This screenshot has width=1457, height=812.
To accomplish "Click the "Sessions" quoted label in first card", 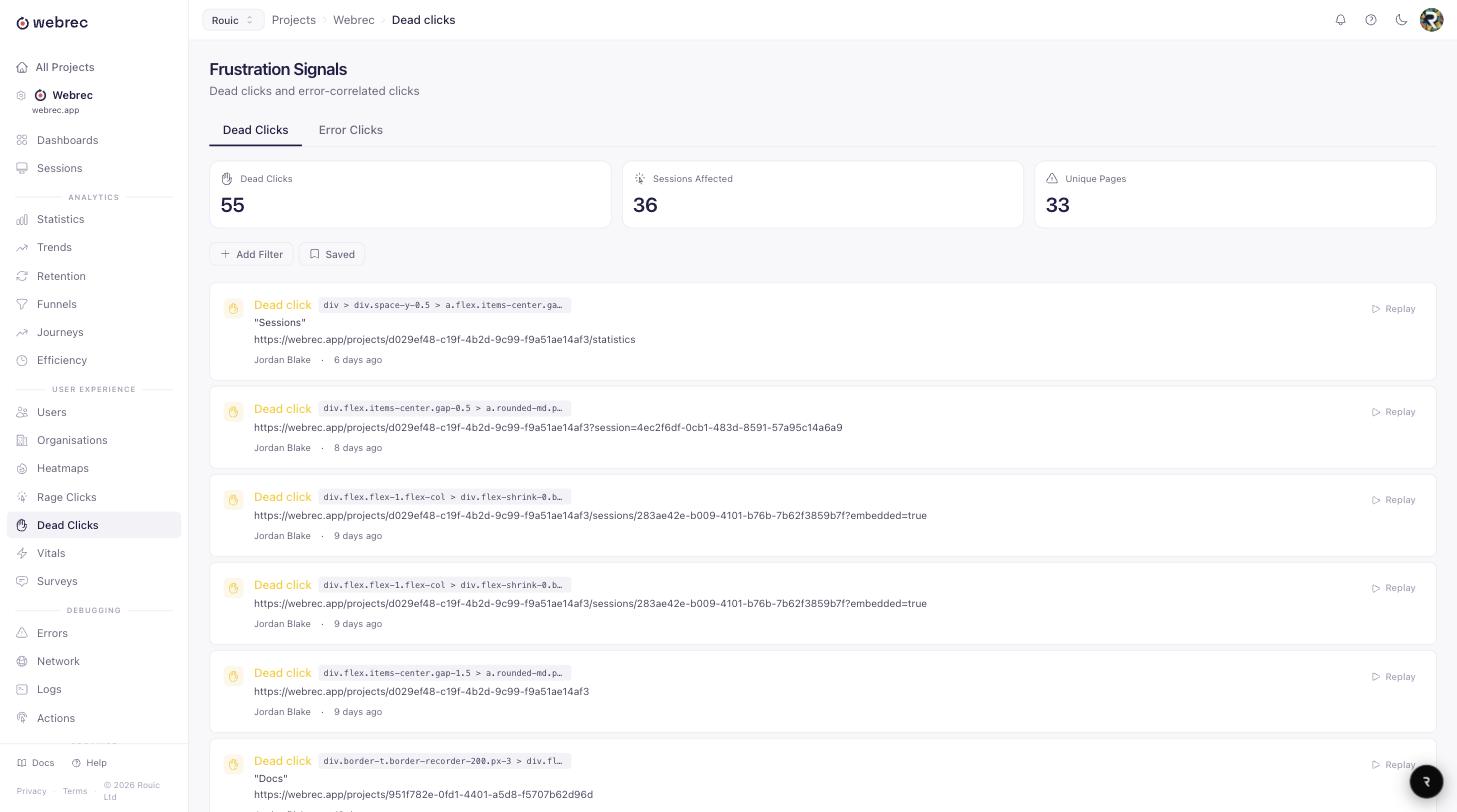I will pos(280,323).
